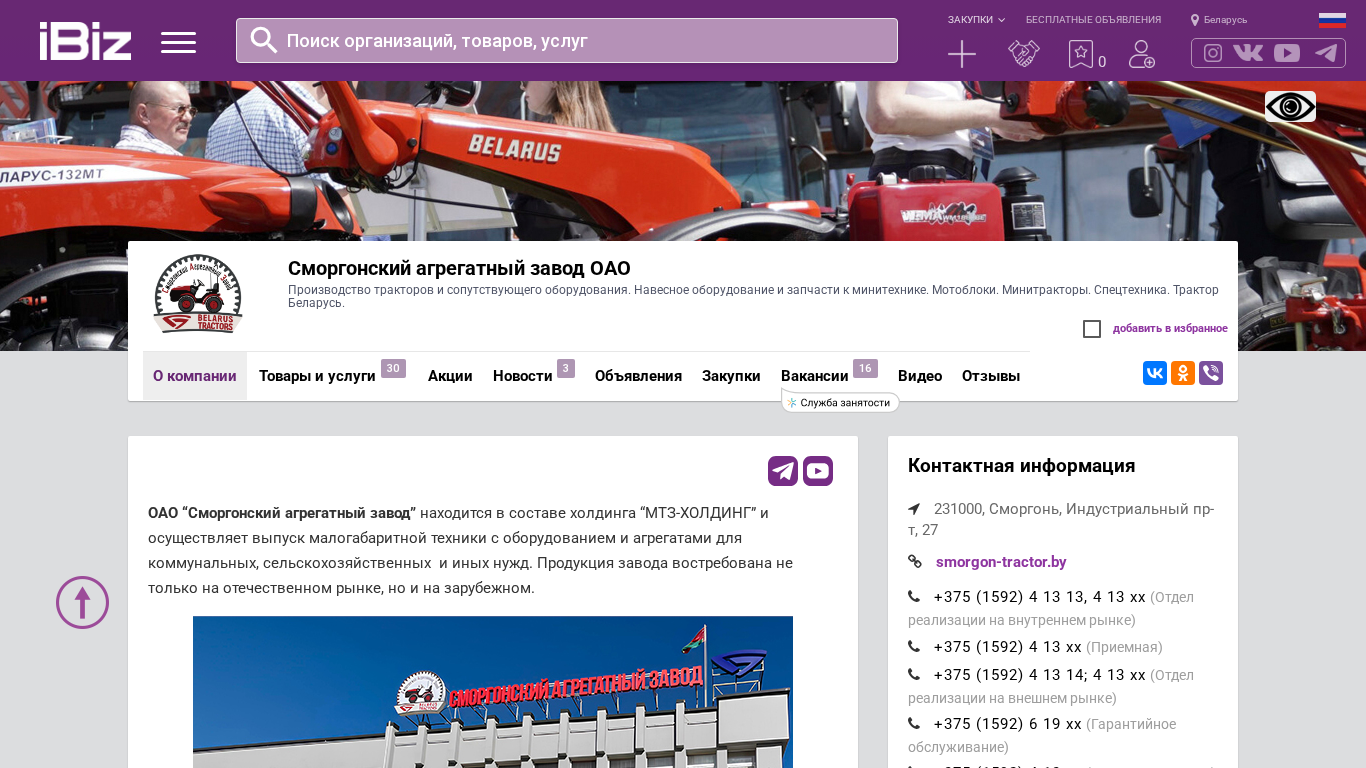Choose the Беларусь location selector
The width and height of the screenshot is (1366, 768).
coord(1219,20)
